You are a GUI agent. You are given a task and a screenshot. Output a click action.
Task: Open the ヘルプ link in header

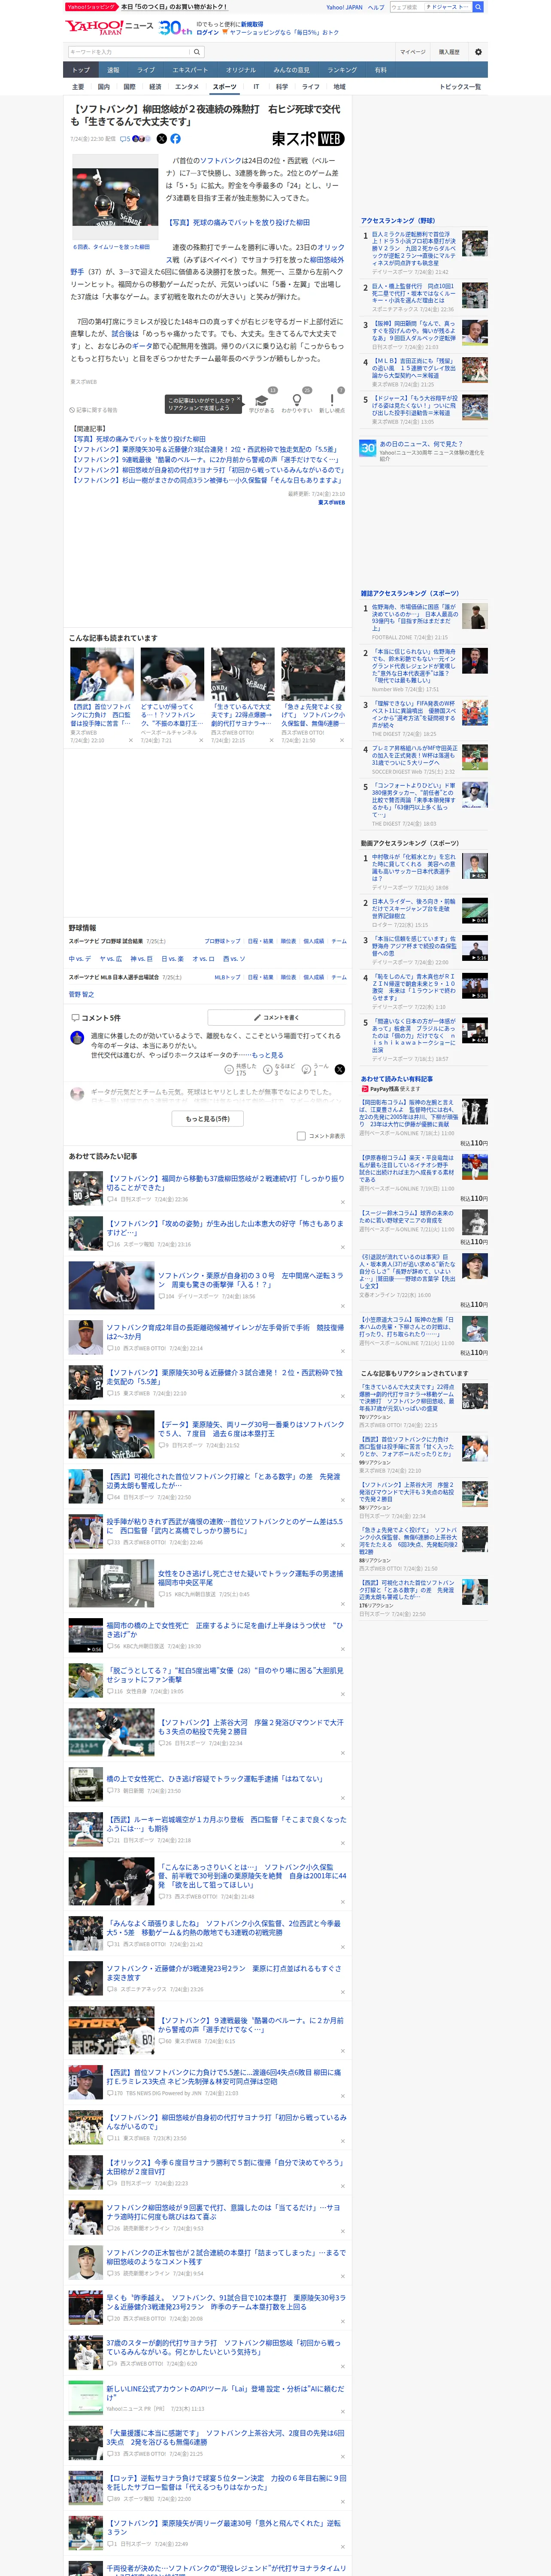click(x=376, y=7)
